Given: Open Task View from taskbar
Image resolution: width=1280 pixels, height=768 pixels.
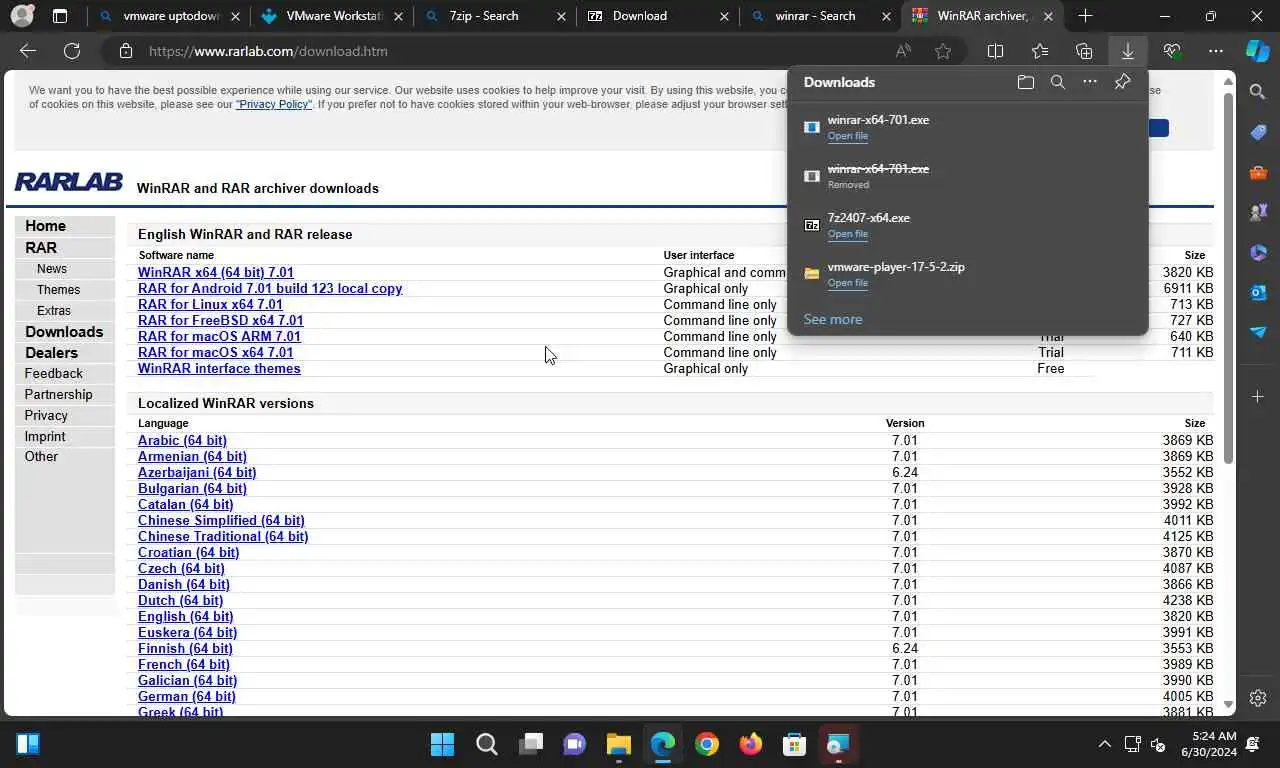Looking at the screenshot, I should pos(530,744).
